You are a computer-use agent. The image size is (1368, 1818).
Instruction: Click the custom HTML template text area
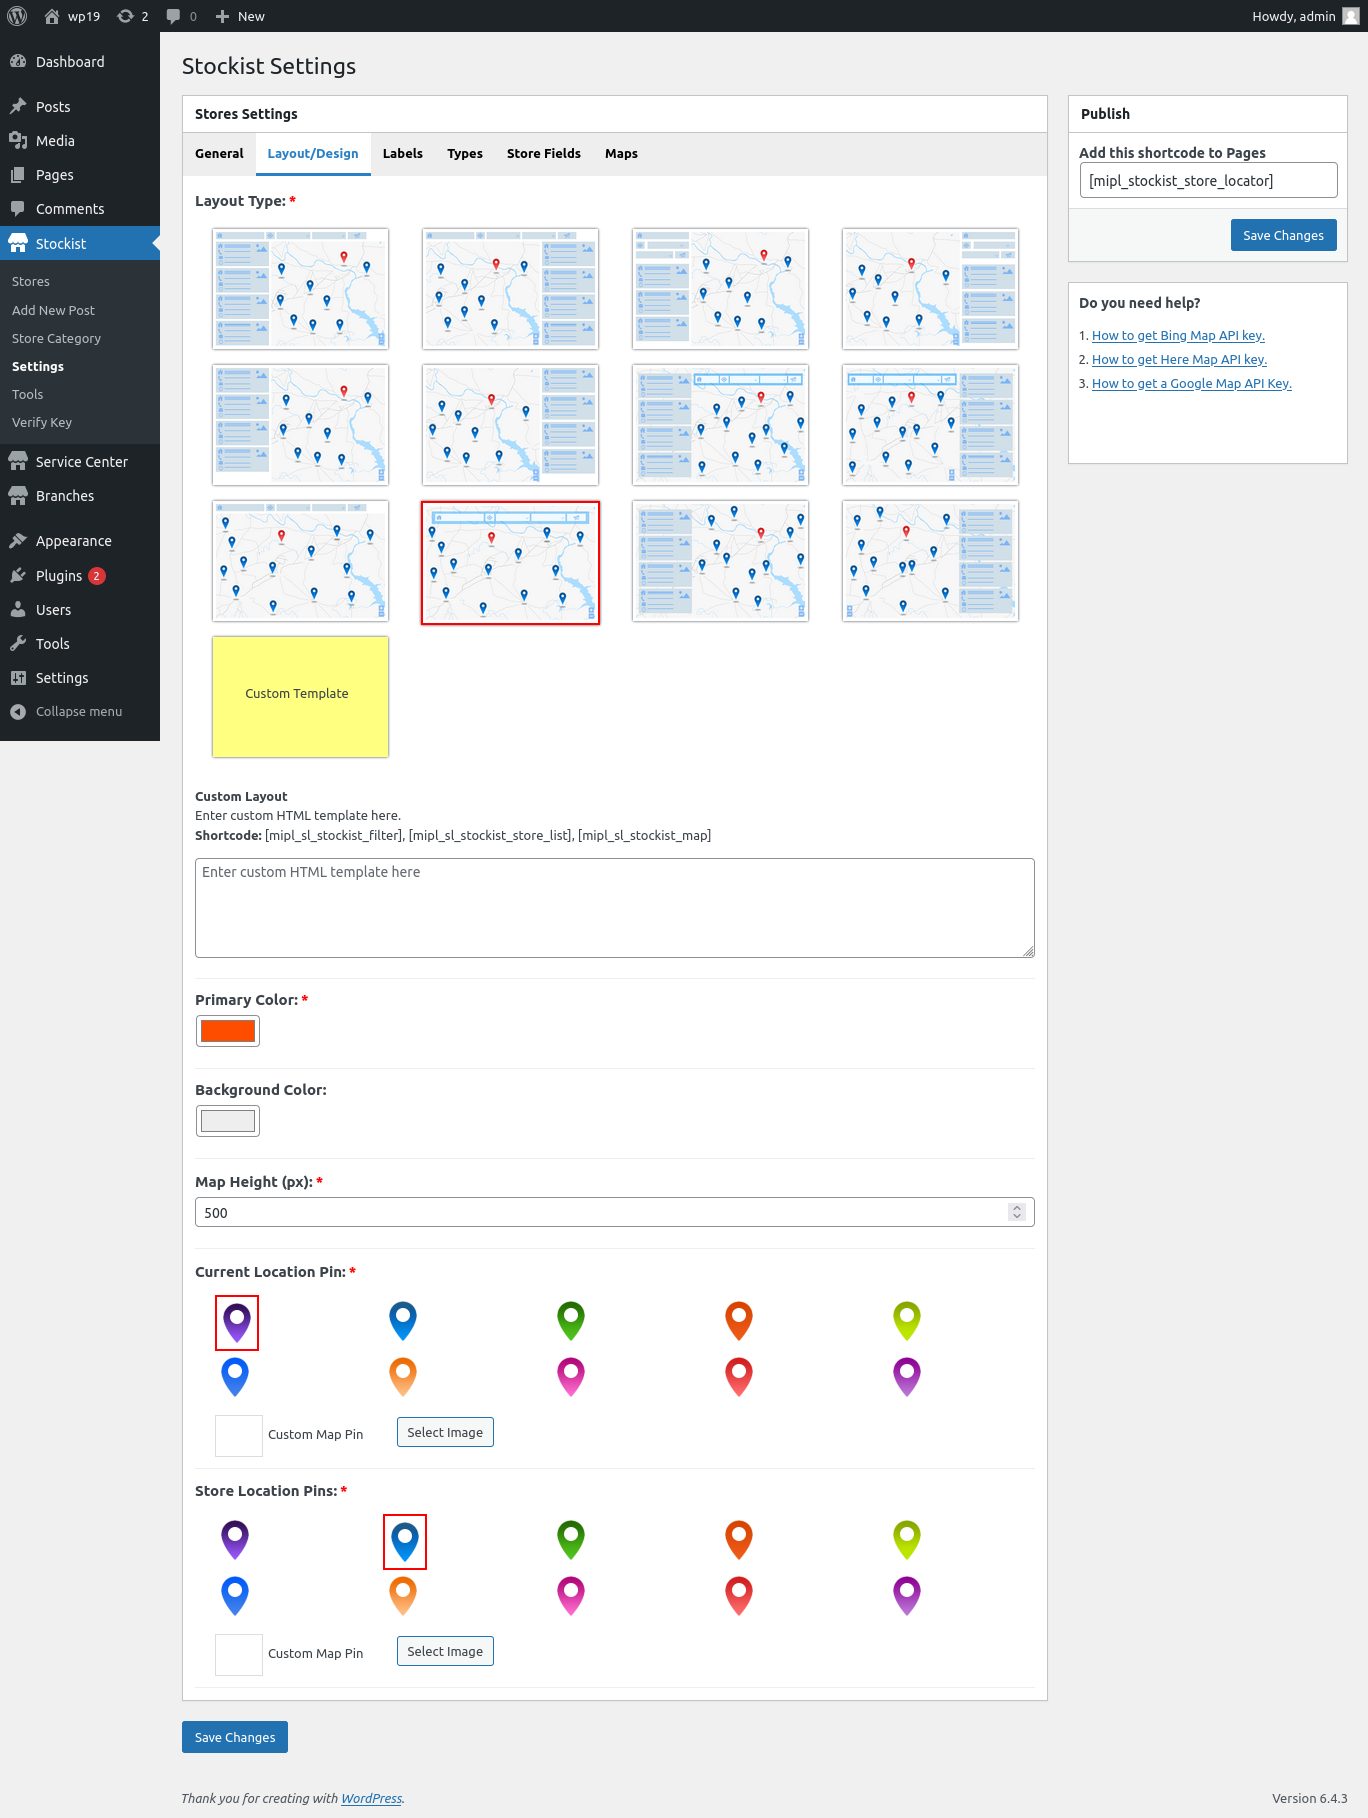click(x=614, y=907)
